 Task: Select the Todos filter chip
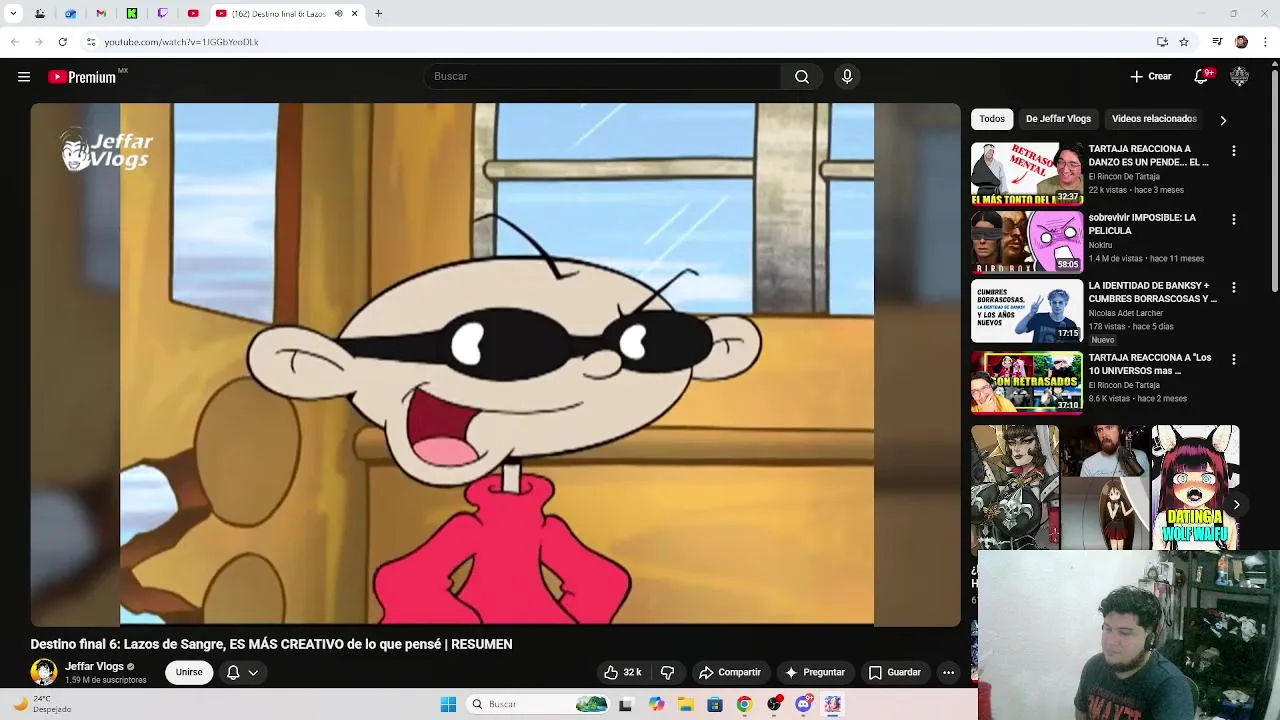[992, 119]
